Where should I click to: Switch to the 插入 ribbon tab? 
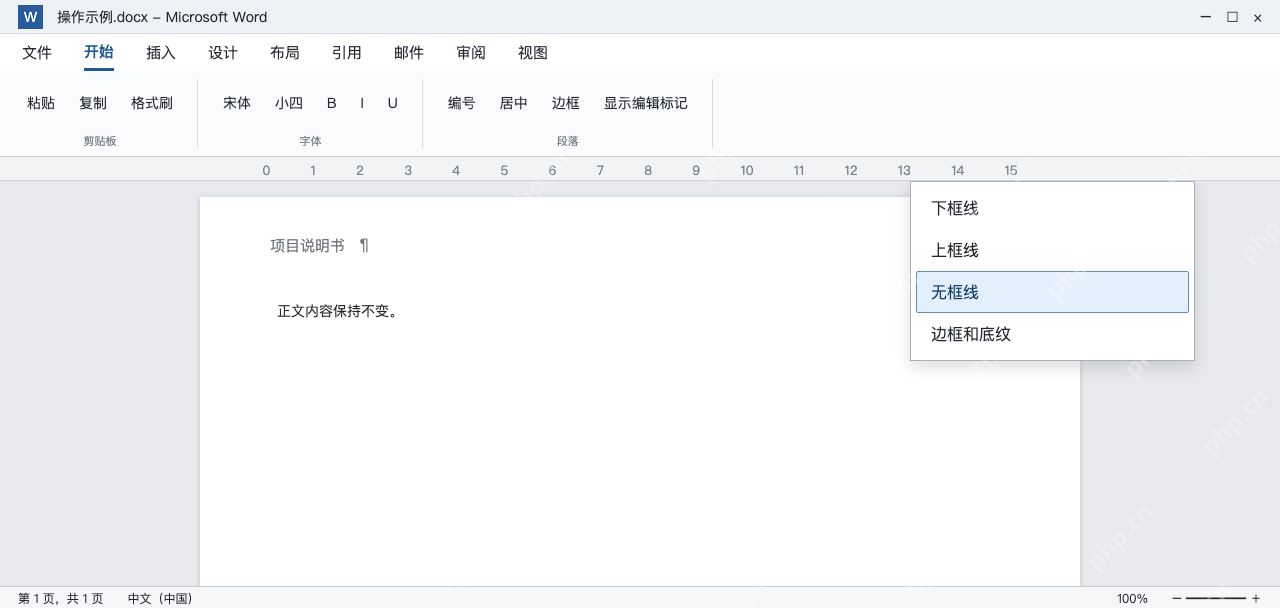point(161,53)
